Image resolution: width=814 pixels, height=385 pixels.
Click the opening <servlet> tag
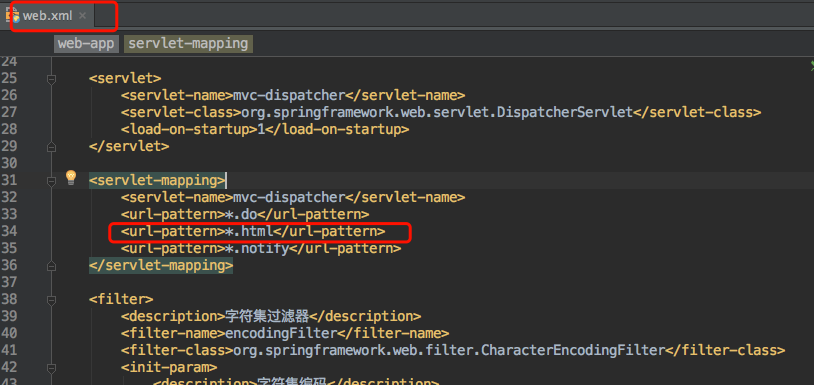point(125,78)
